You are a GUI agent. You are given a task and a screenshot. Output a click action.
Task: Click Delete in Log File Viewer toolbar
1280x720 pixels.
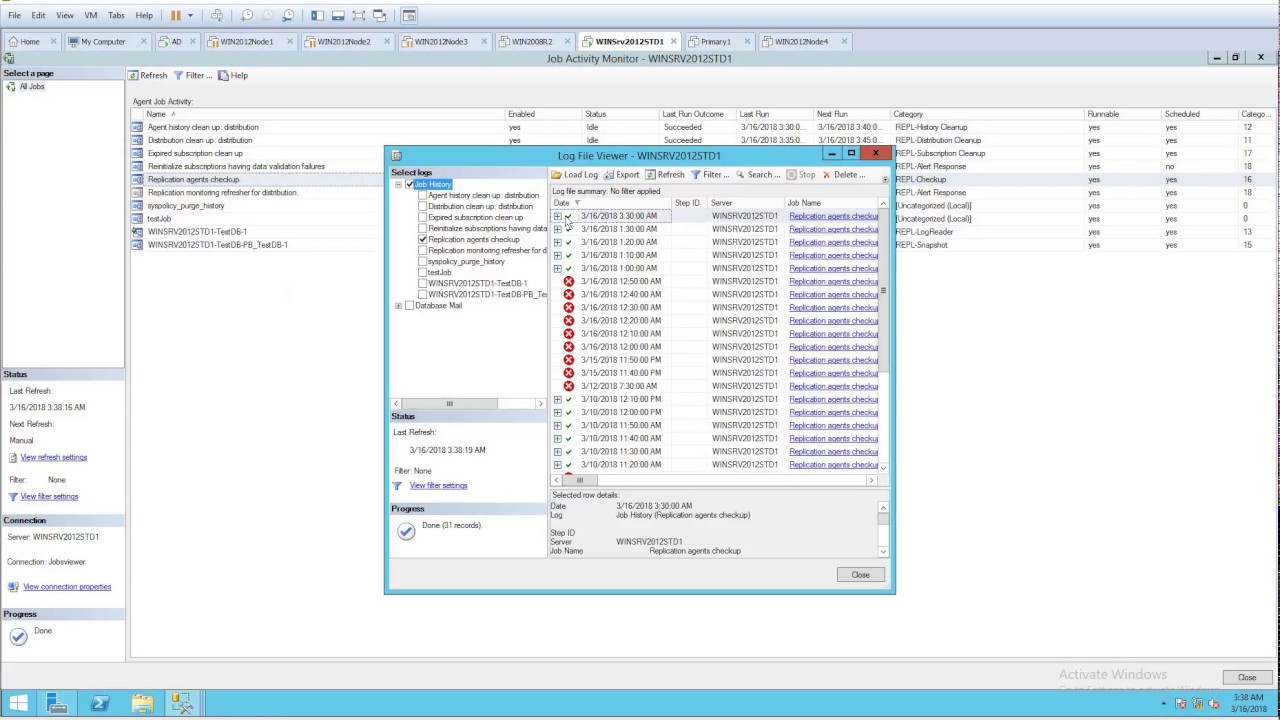pyautogui.click(x=844, y=175)
